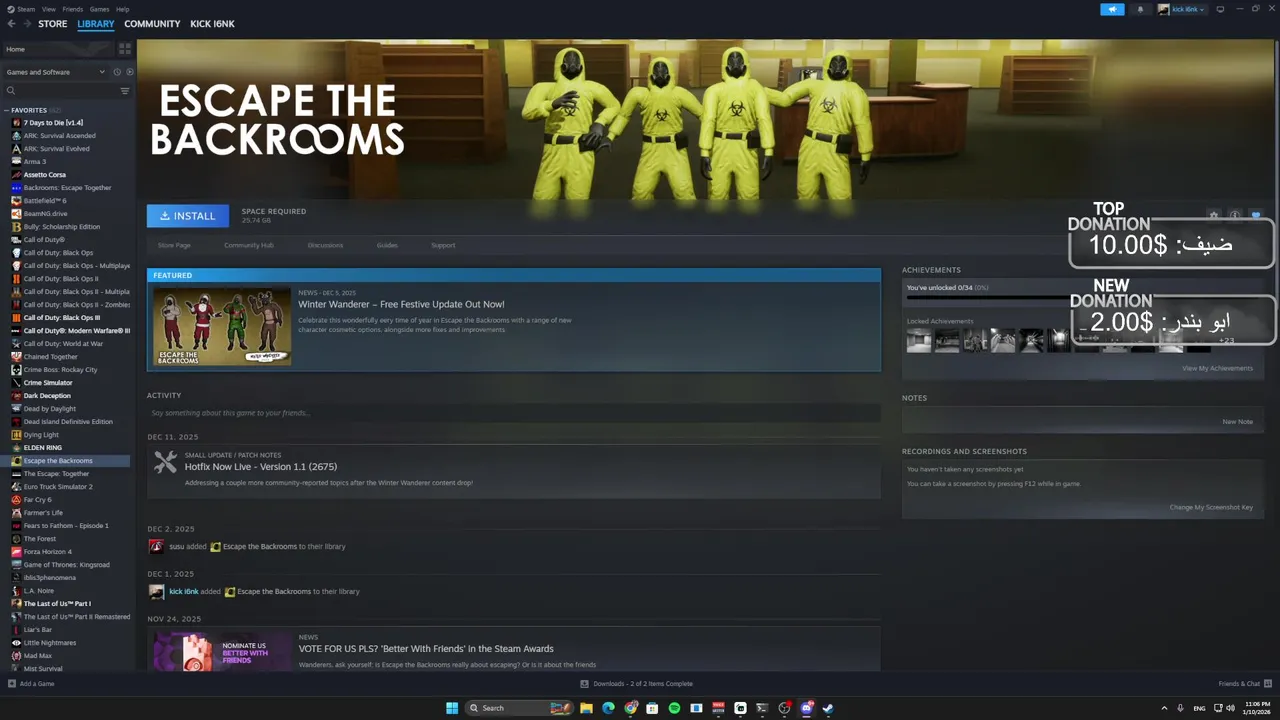The height and width of the screenshot is (720, 1280).
Task: Click the ready-to-play filter icon
Action: pos(129,72)
